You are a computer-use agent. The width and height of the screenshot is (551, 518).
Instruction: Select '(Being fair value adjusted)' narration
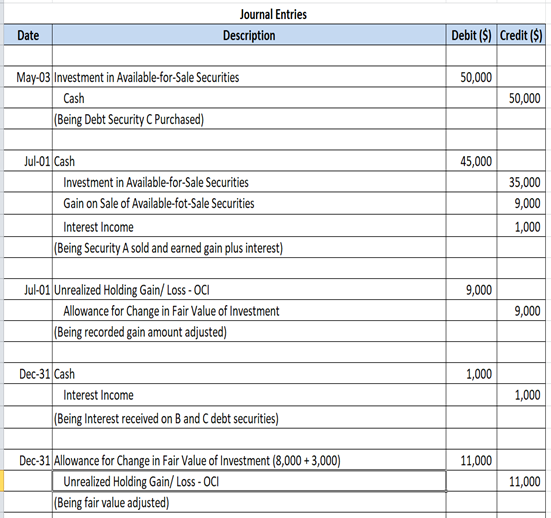pos(249,502)
